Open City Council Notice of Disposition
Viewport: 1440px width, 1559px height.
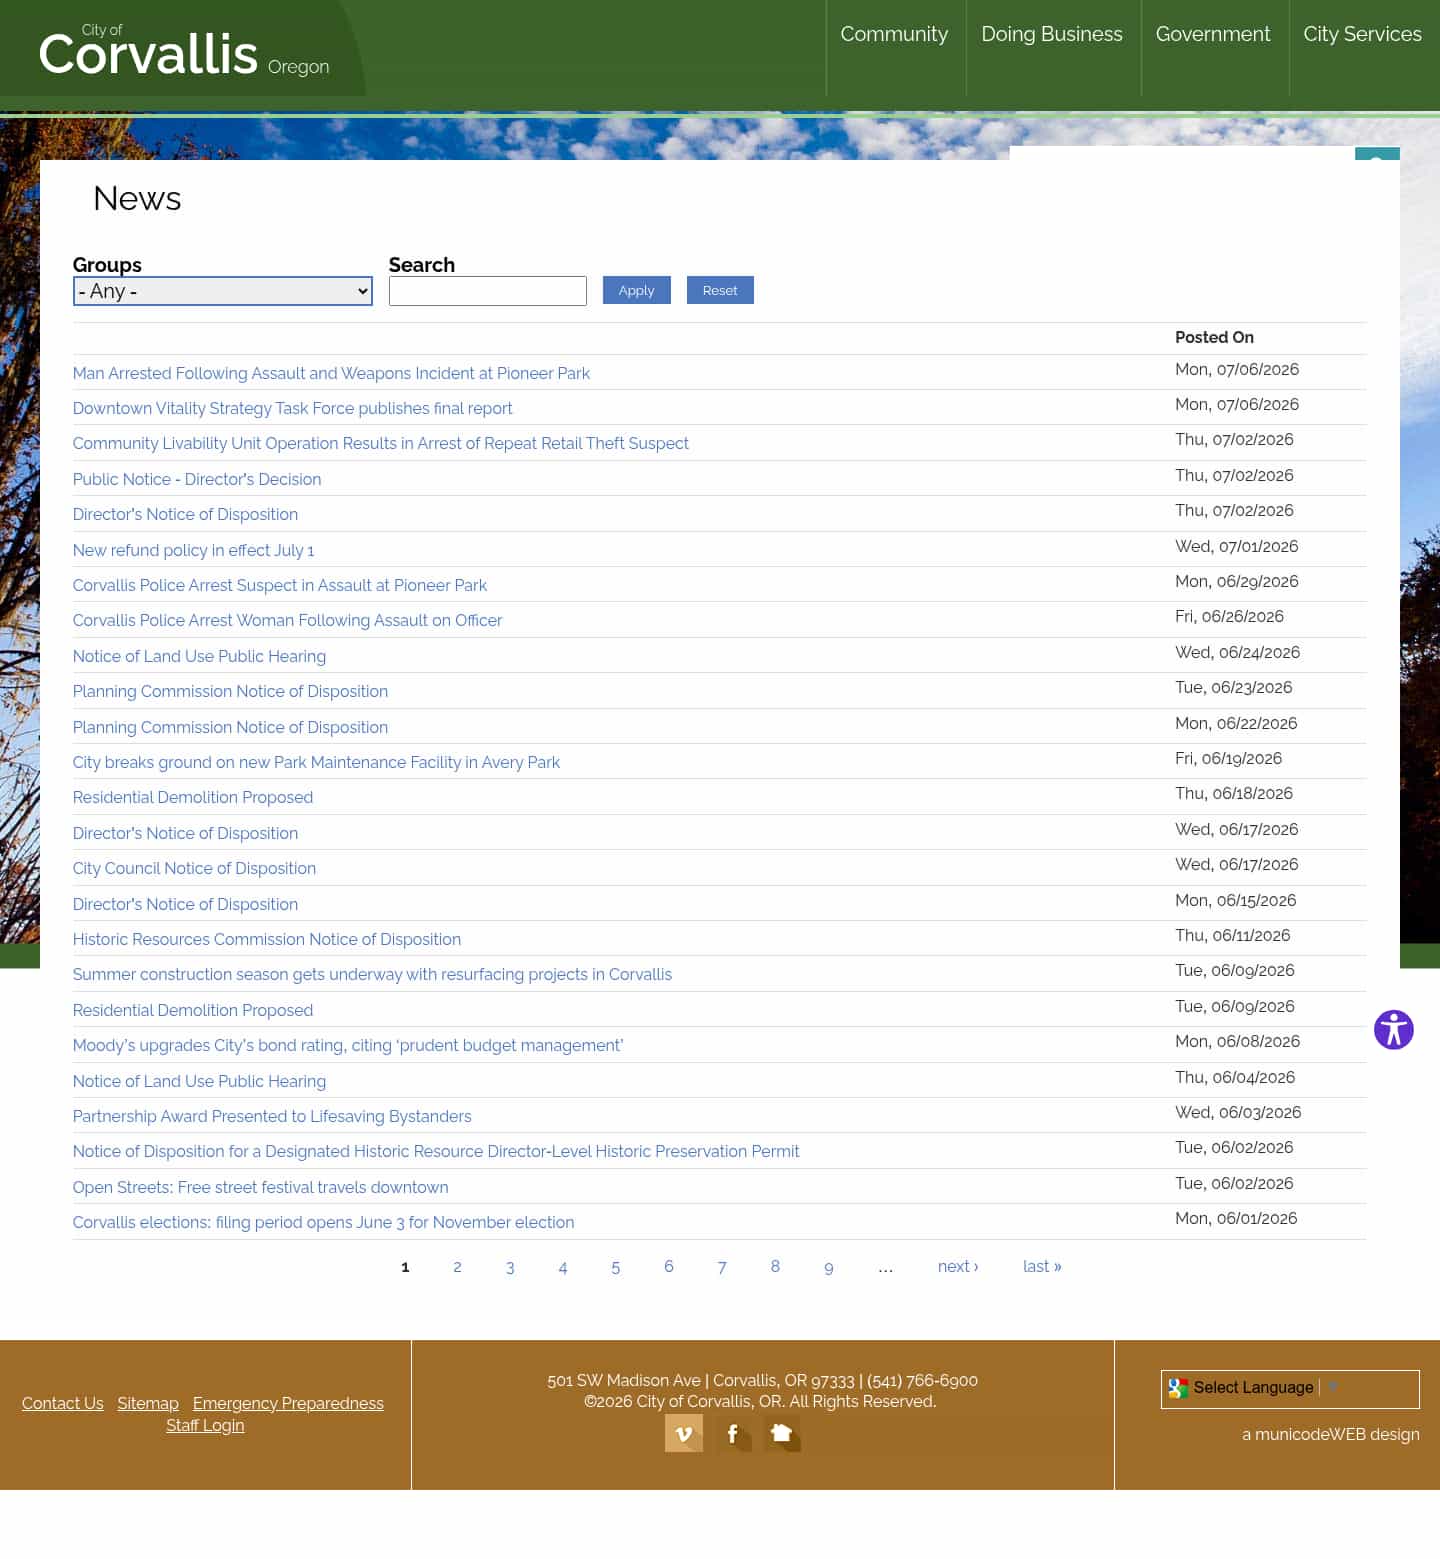(x=194, y=868)
